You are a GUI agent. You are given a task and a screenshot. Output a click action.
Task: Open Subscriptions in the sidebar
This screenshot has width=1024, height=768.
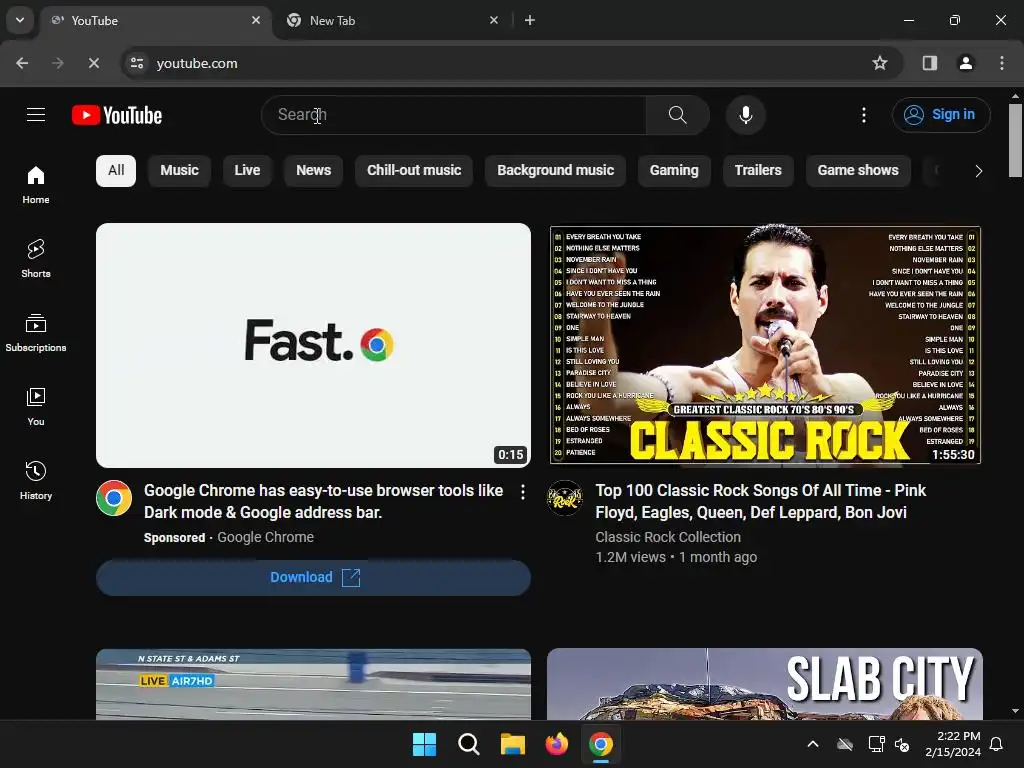(x=36, y=332)
